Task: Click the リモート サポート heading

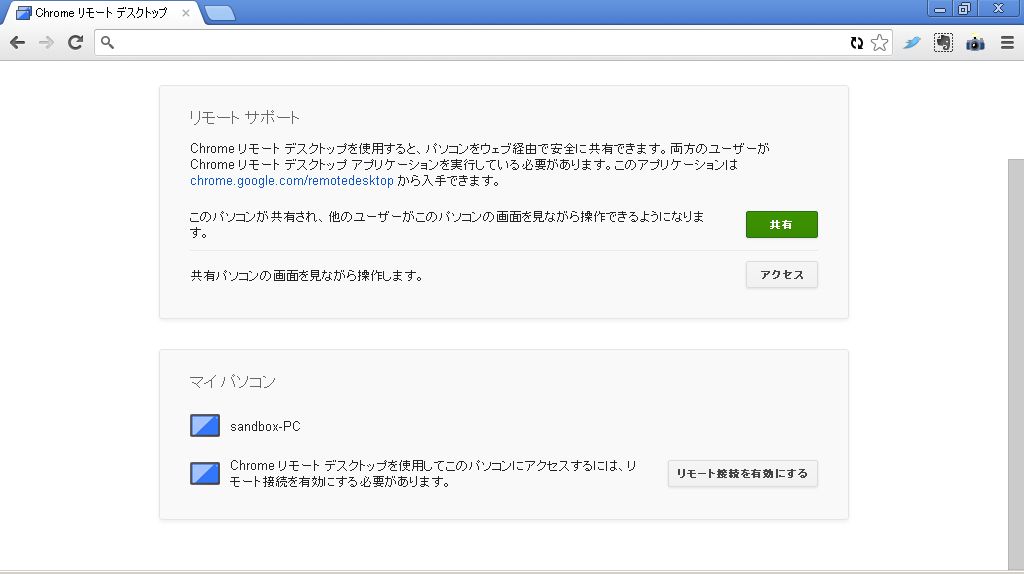Action: coord(244,118)
